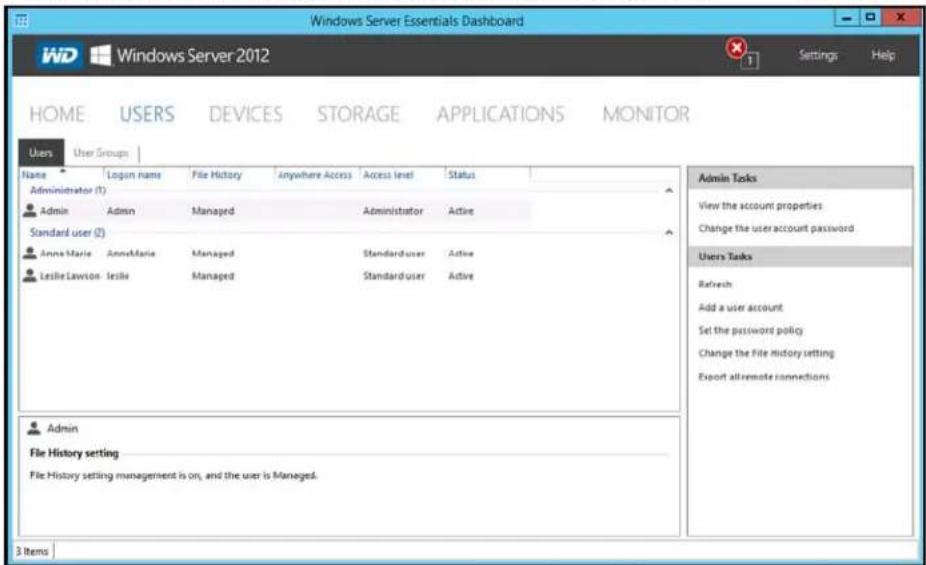Click the AnneMarie logon name cell
This screenshot has width=926, height=565.
point(131,253)
